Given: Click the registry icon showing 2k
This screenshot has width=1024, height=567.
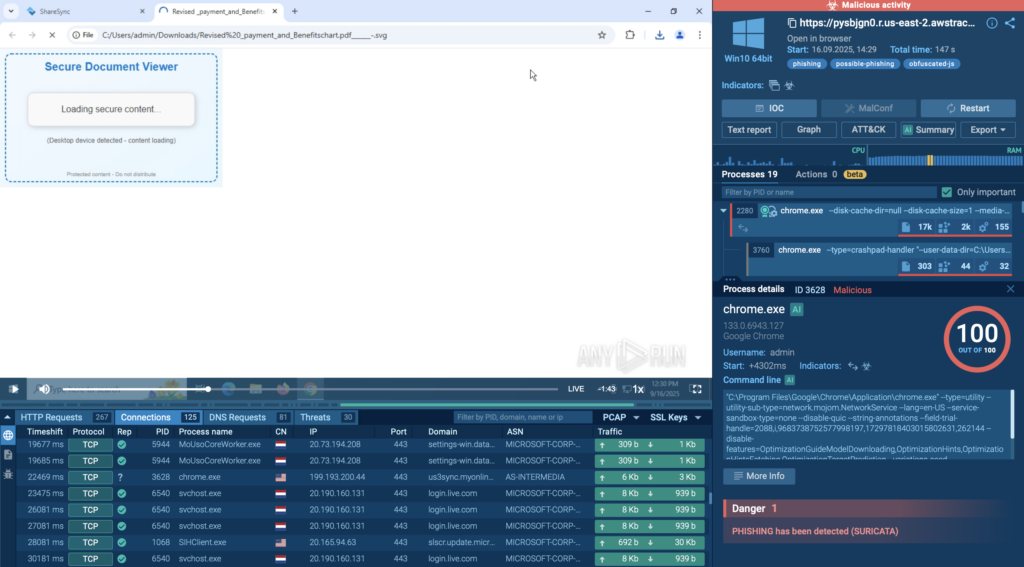Looking at the screenshot, I should (944, 227).
